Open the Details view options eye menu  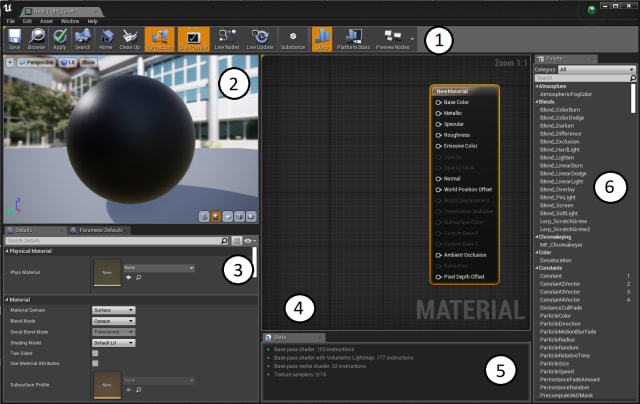[249, 241]
